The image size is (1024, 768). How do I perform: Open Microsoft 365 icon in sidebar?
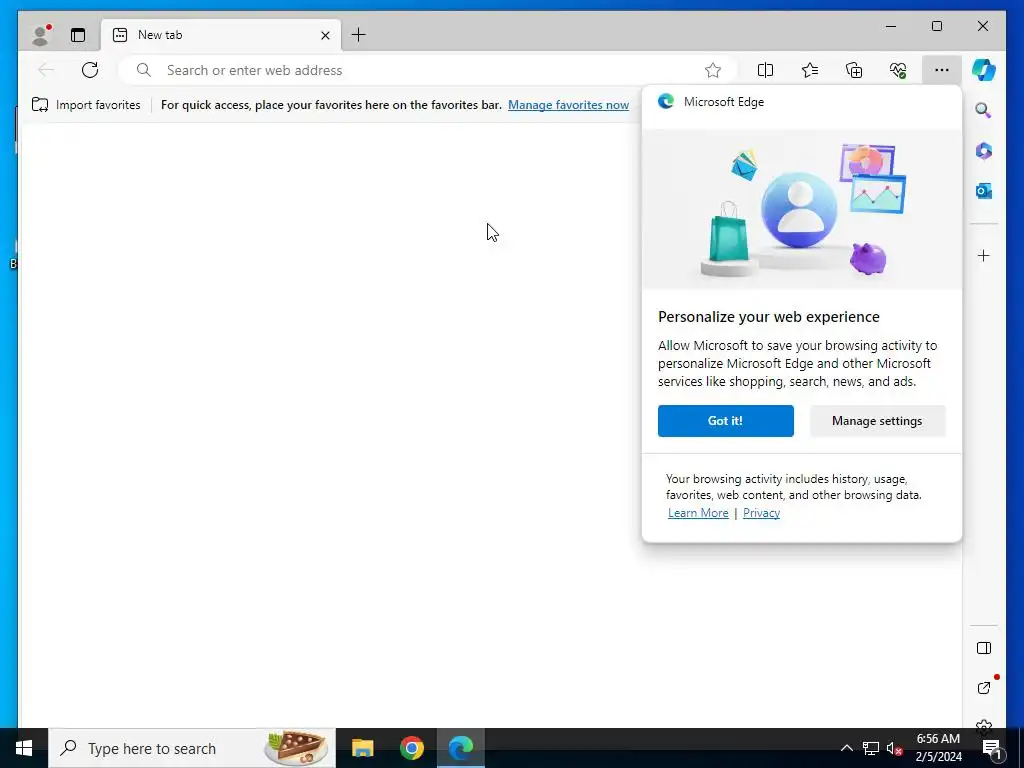pos(984,151)
